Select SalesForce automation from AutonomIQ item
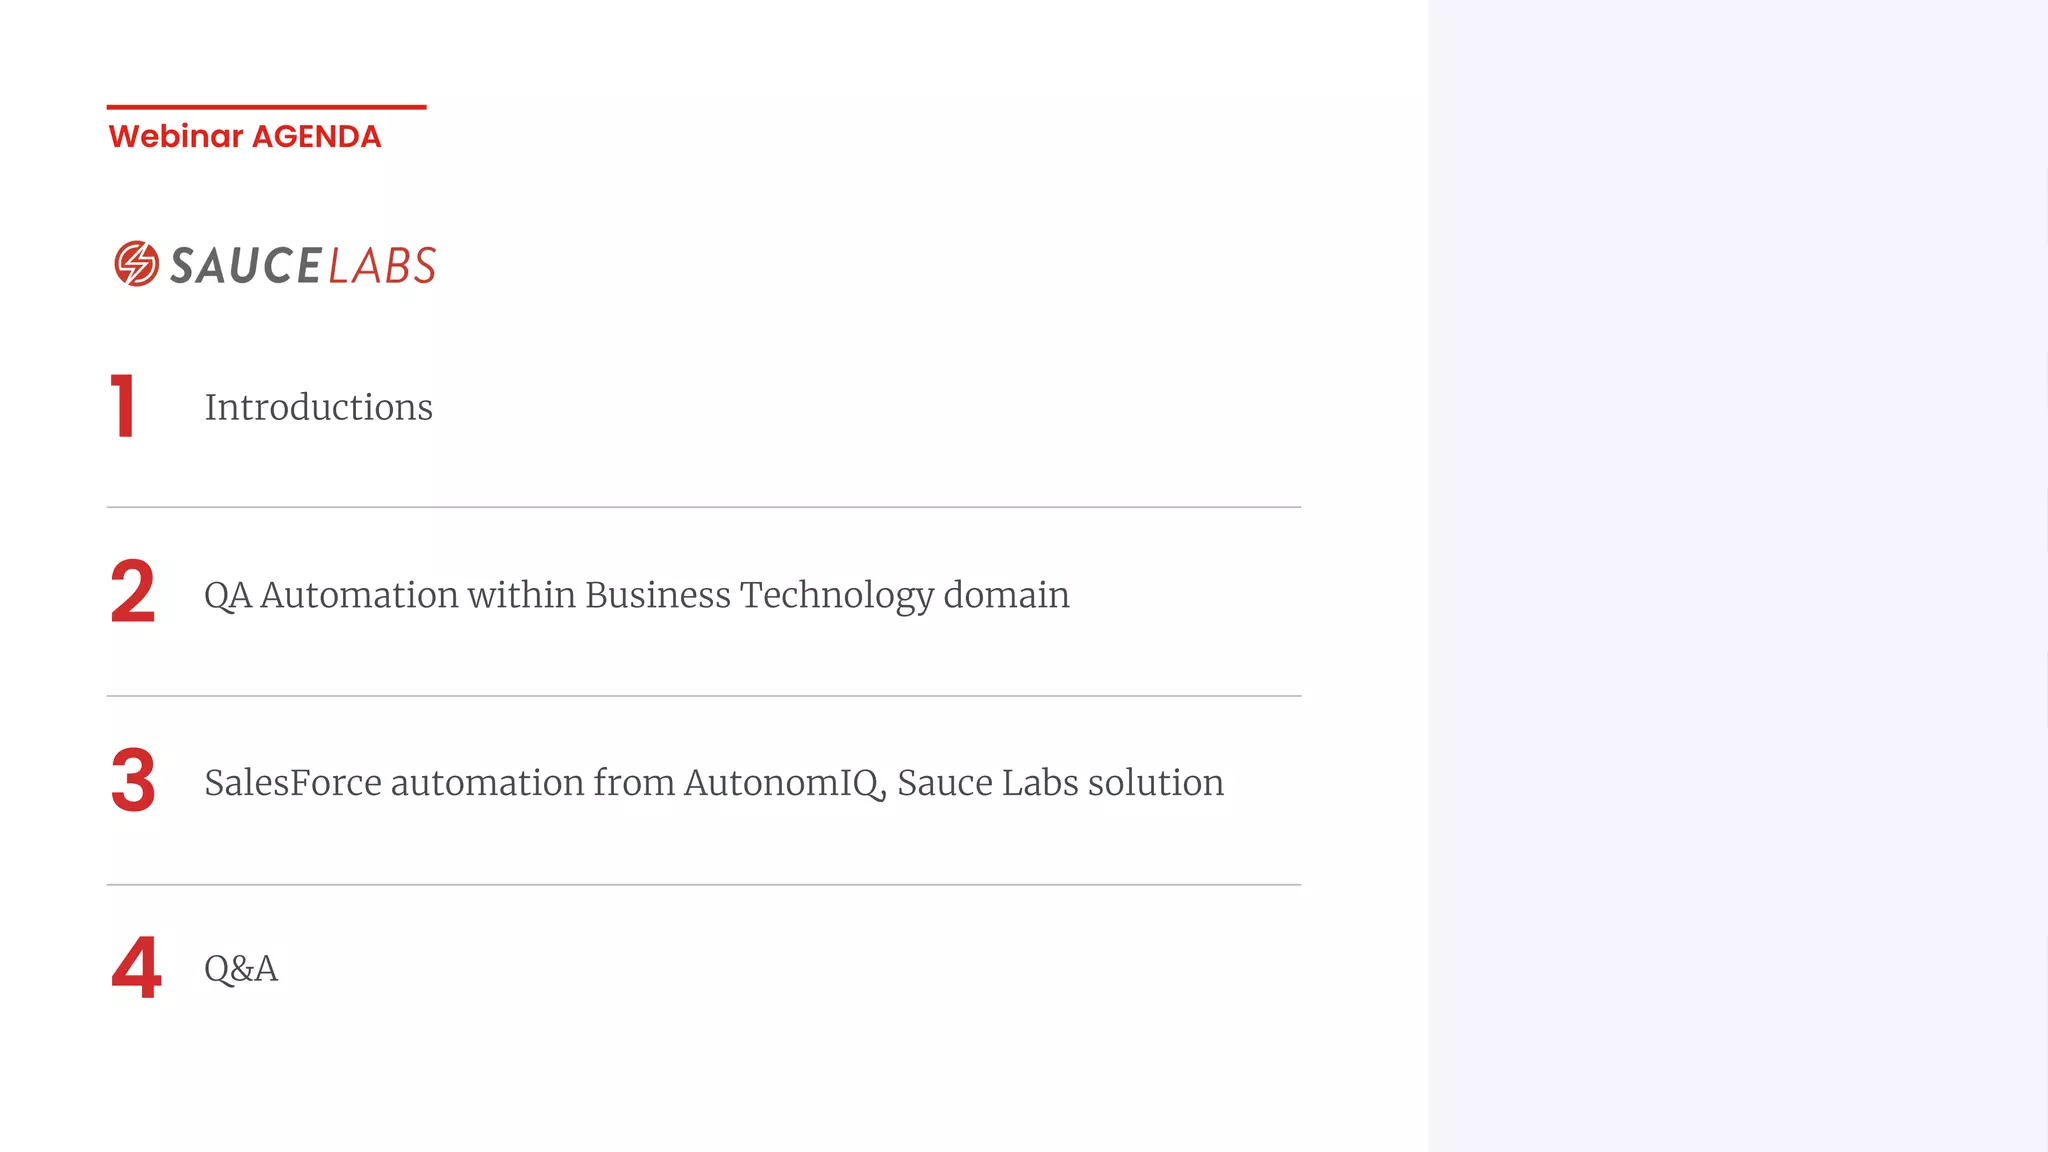 714,783
